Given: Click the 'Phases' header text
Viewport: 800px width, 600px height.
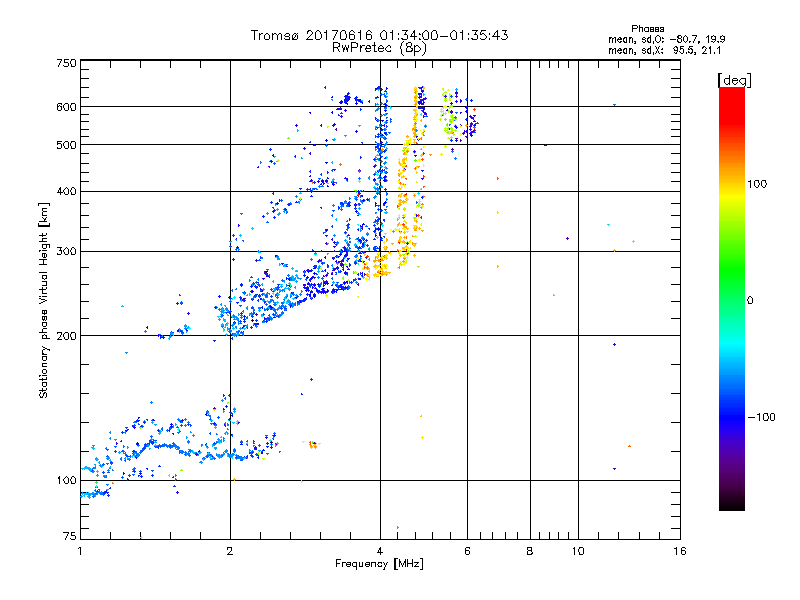Looking at the screenshot, I should (x=647, y=29).
